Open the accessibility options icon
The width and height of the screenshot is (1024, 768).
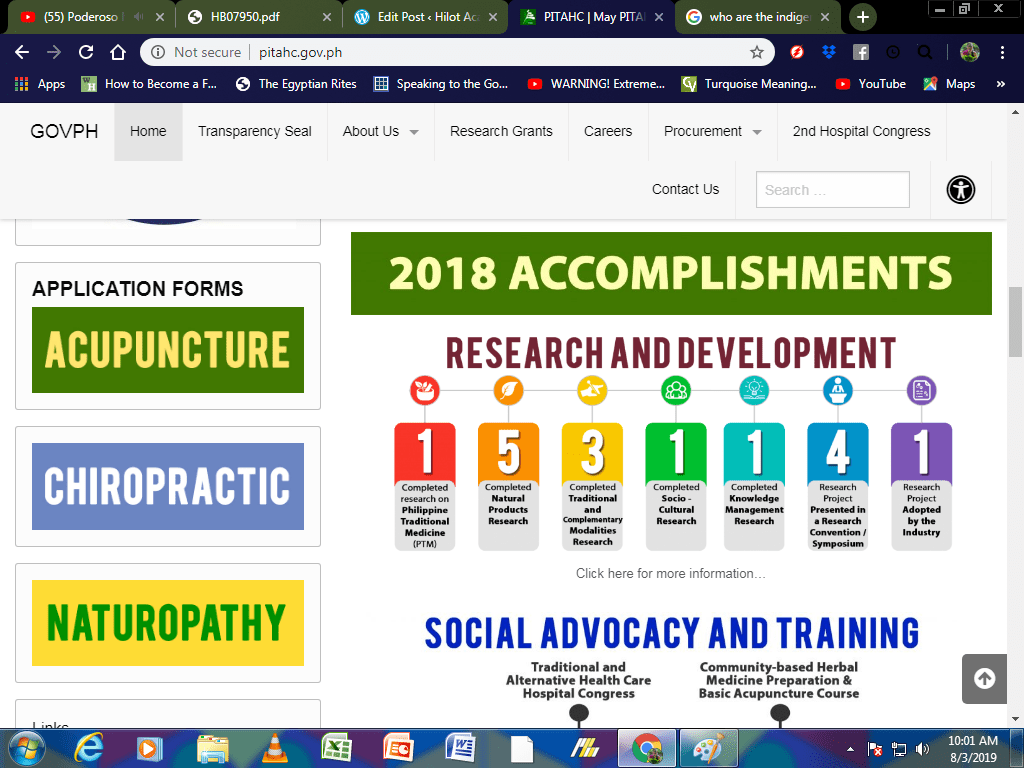(x=961, y=190)
